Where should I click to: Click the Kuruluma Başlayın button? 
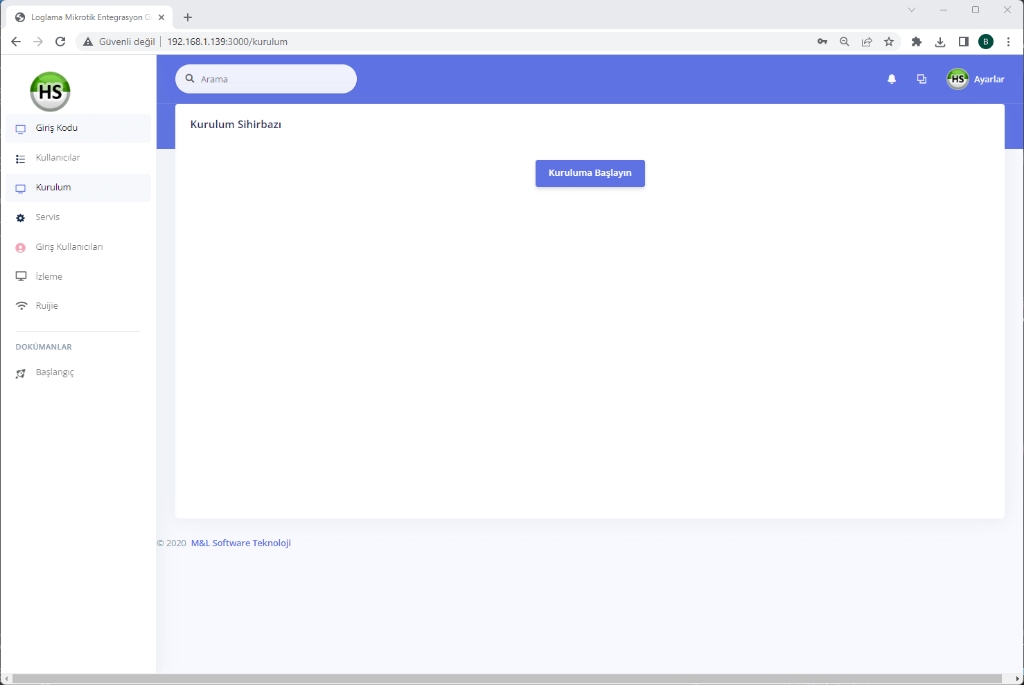[x=590, y=173]
